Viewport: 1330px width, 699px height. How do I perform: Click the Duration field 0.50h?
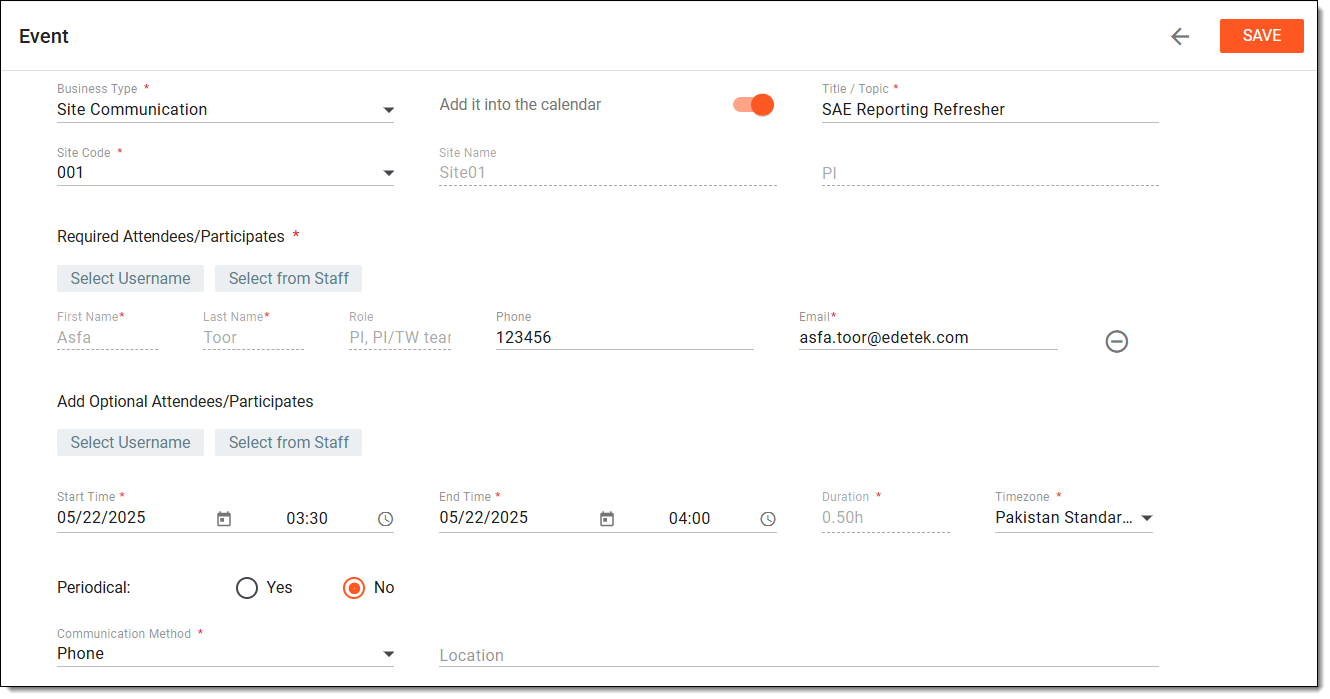tap(885, 518)
